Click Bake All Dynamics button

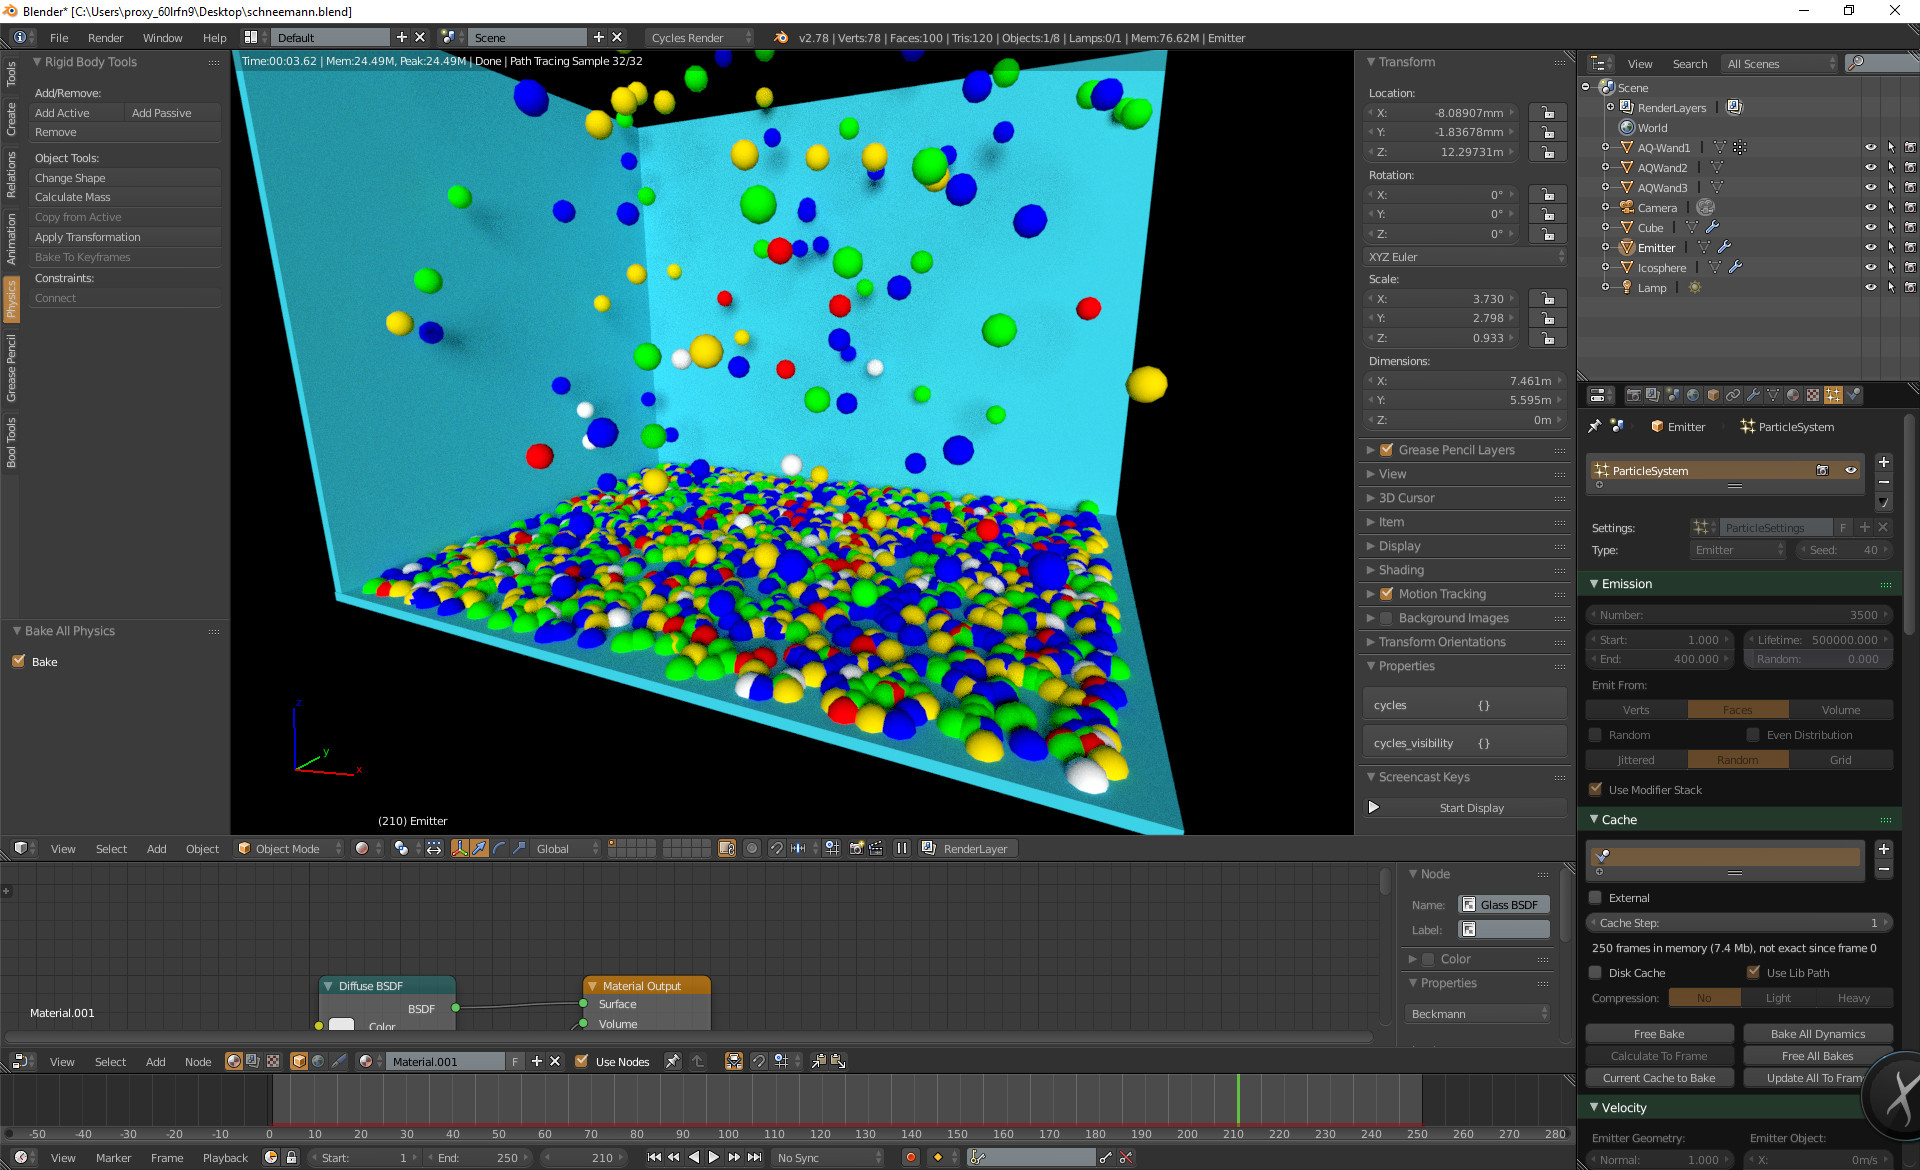pyautogui.click(x=1817, y=1033)
